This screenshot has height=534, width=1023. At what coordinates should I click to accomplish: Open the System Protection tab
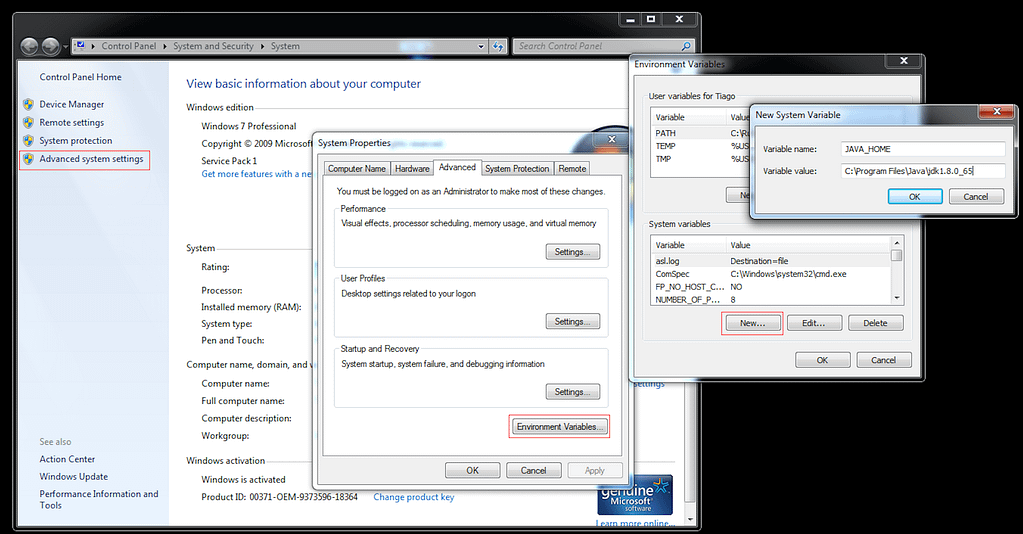[x=517, y=168]
